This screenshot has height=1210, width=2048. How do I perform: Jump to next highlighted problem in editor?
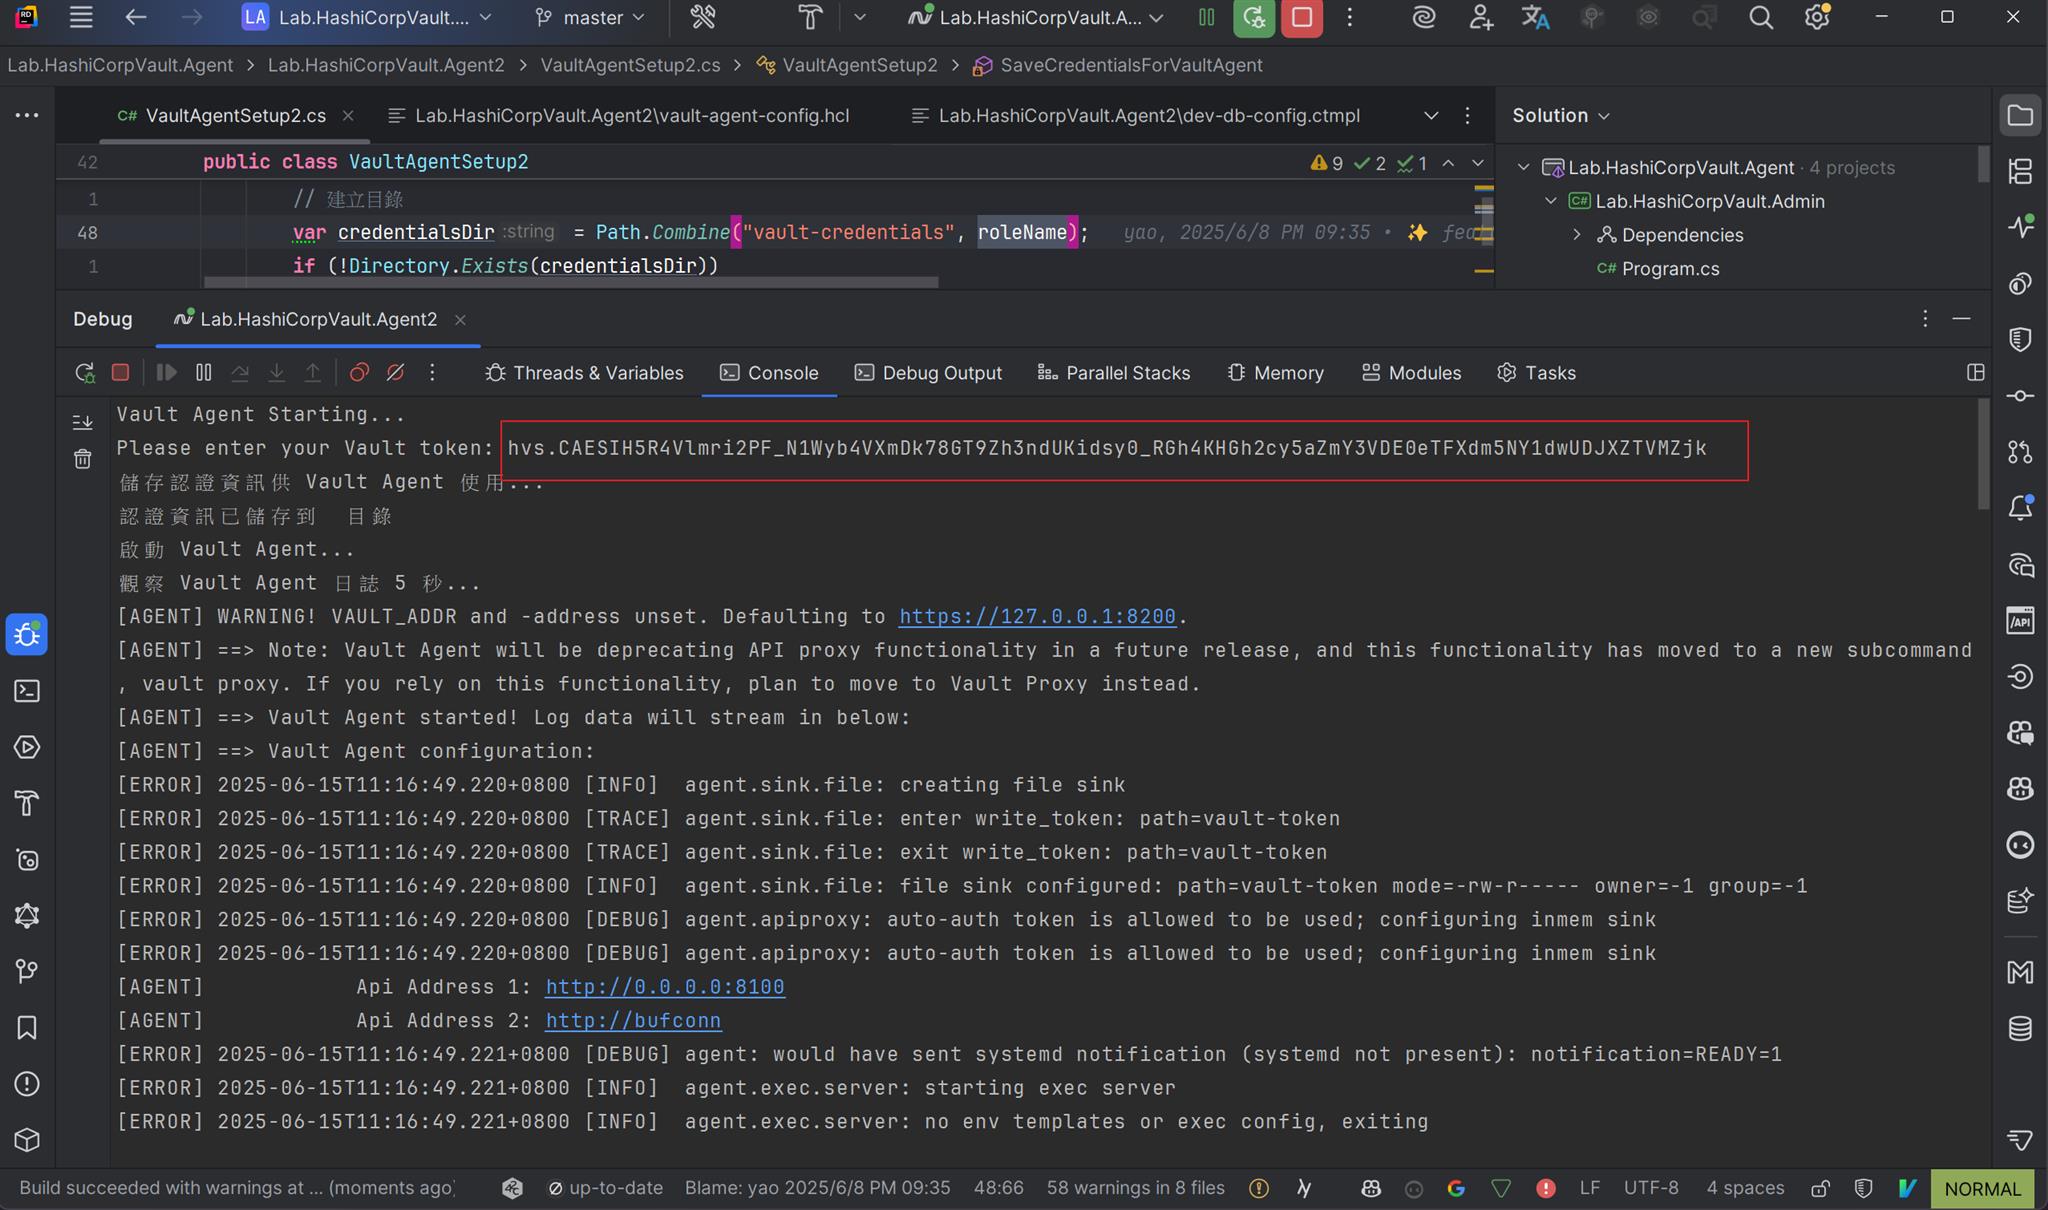pyautogui.click(x=1478, y=163)
